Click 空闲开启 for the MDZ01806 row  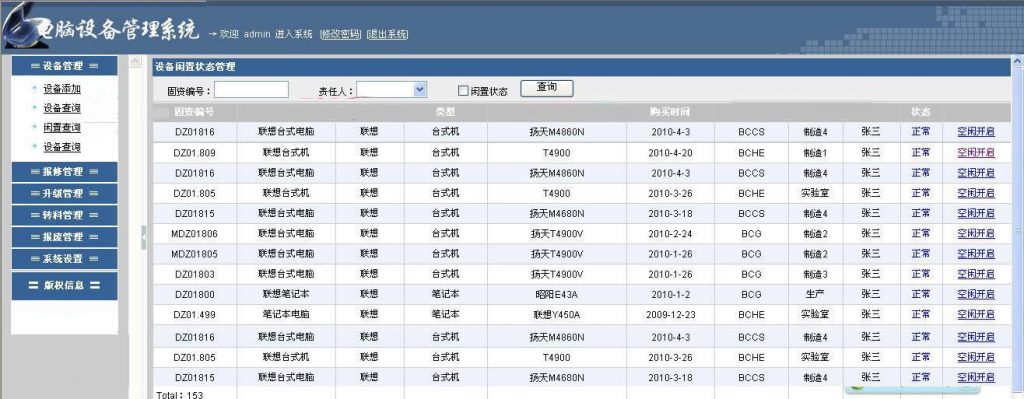pos(976,233)
